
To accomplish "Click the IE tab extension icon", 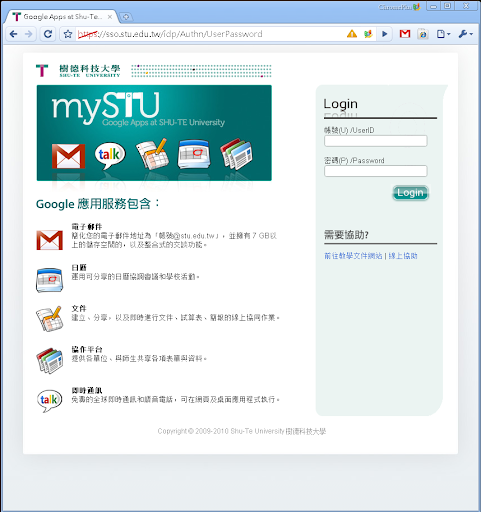I will click(x=423, y=34).
